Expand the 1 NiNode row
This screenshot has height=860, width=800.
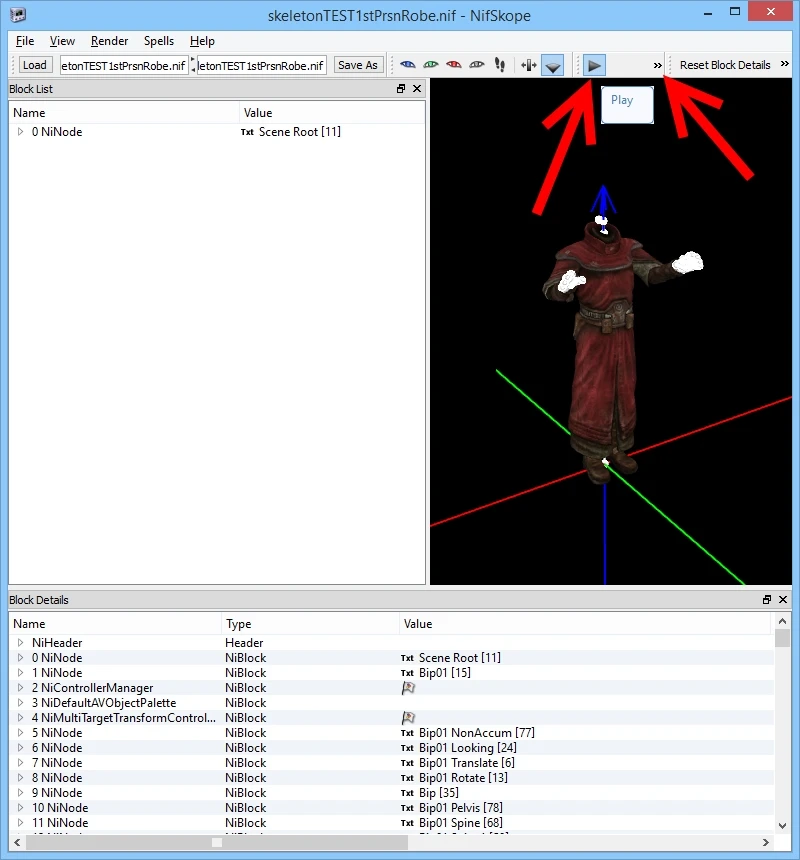point(20,672)
